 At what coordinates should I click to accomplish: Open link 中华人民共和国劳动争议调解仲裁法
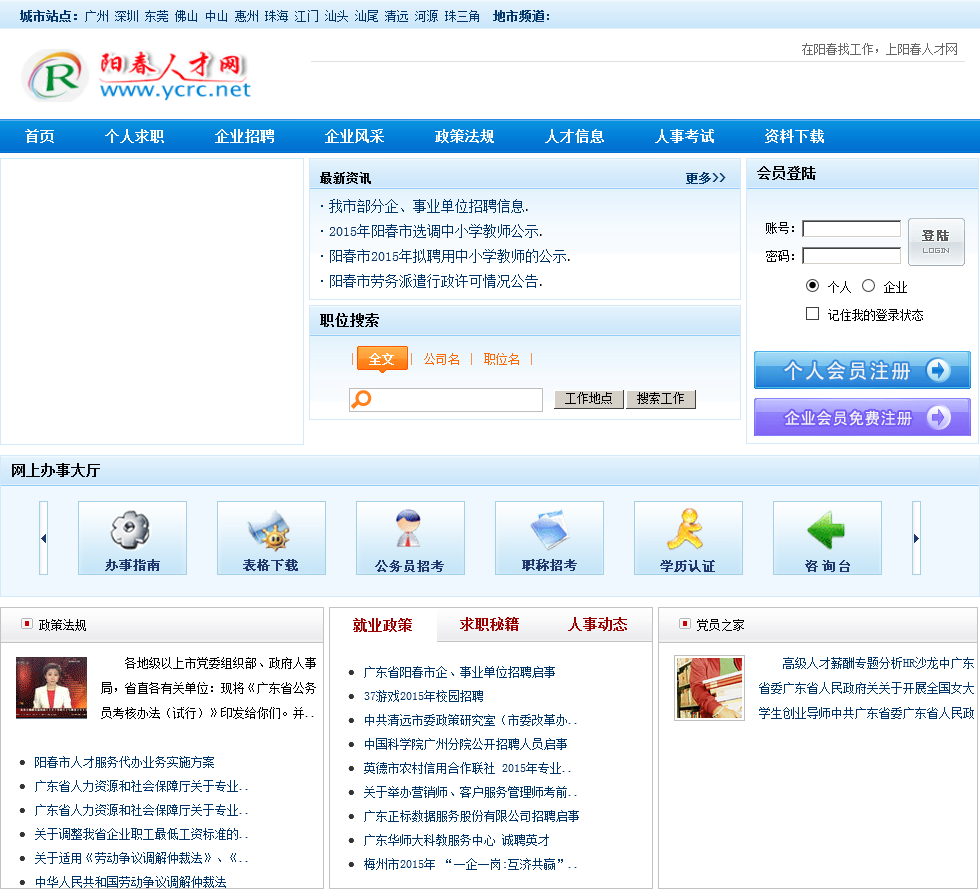coord(131,882)
